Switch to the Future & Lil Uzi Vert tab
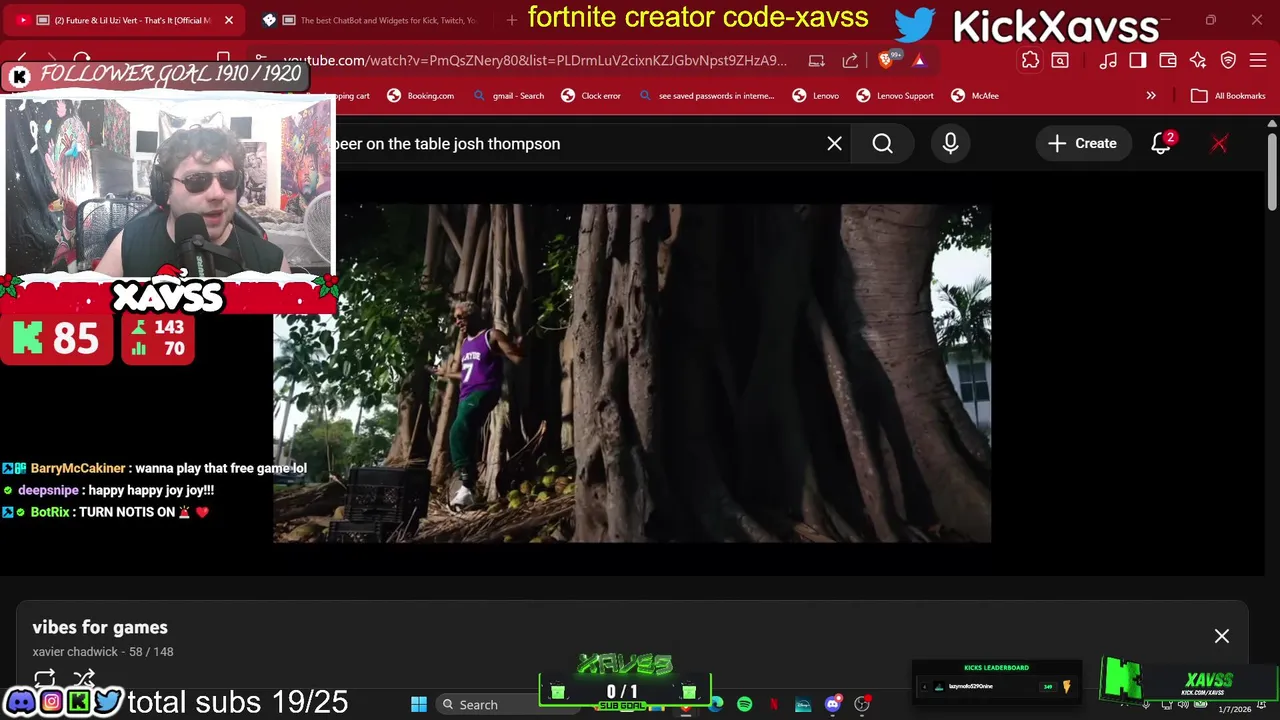The width and height of the screenshot is (1280, 720). click(x=125, y=20)
